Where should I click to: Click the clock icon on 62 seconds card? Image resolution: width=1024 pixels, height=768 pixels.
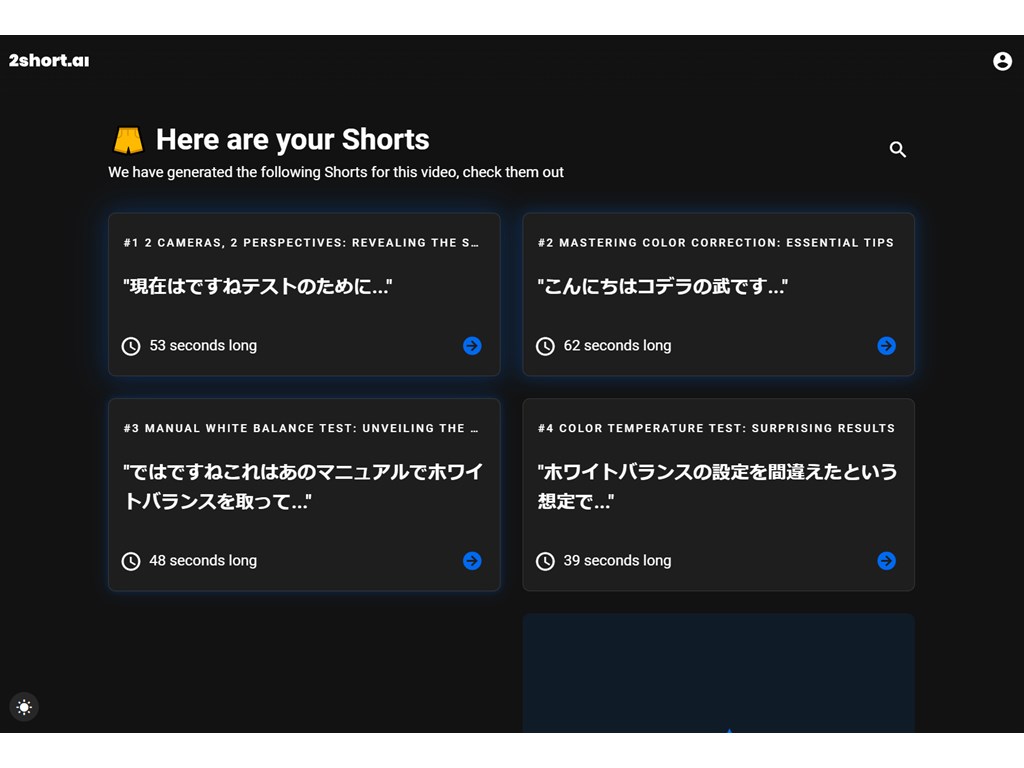(x=545, y=346)
